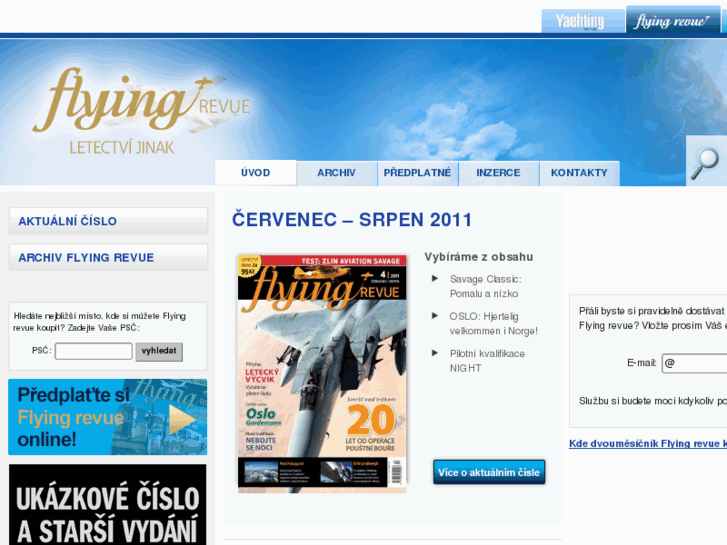Open the PŘEDPLATNÉ menu tab
The width and height of the screenshot is (727, 545).
click(417, 173)
